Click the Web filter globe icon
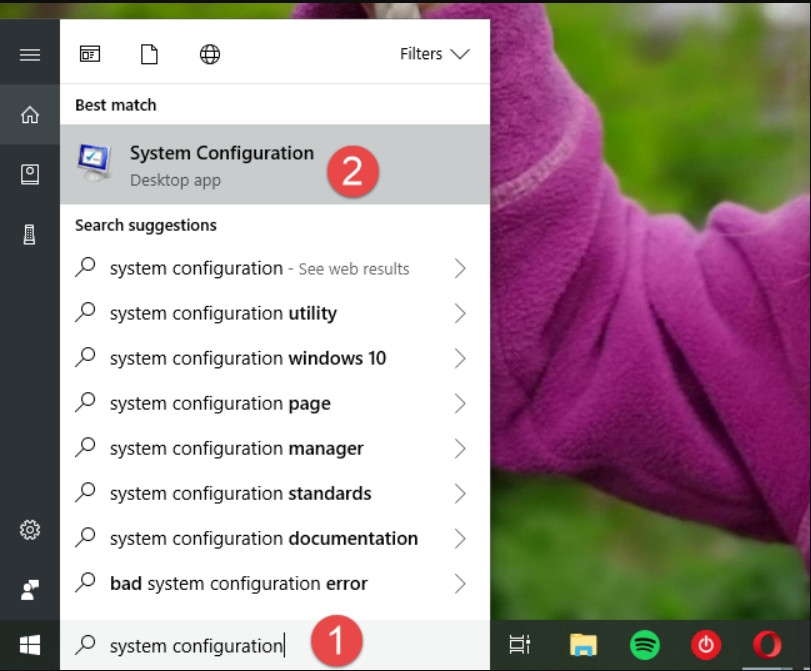 click(209, 55)
